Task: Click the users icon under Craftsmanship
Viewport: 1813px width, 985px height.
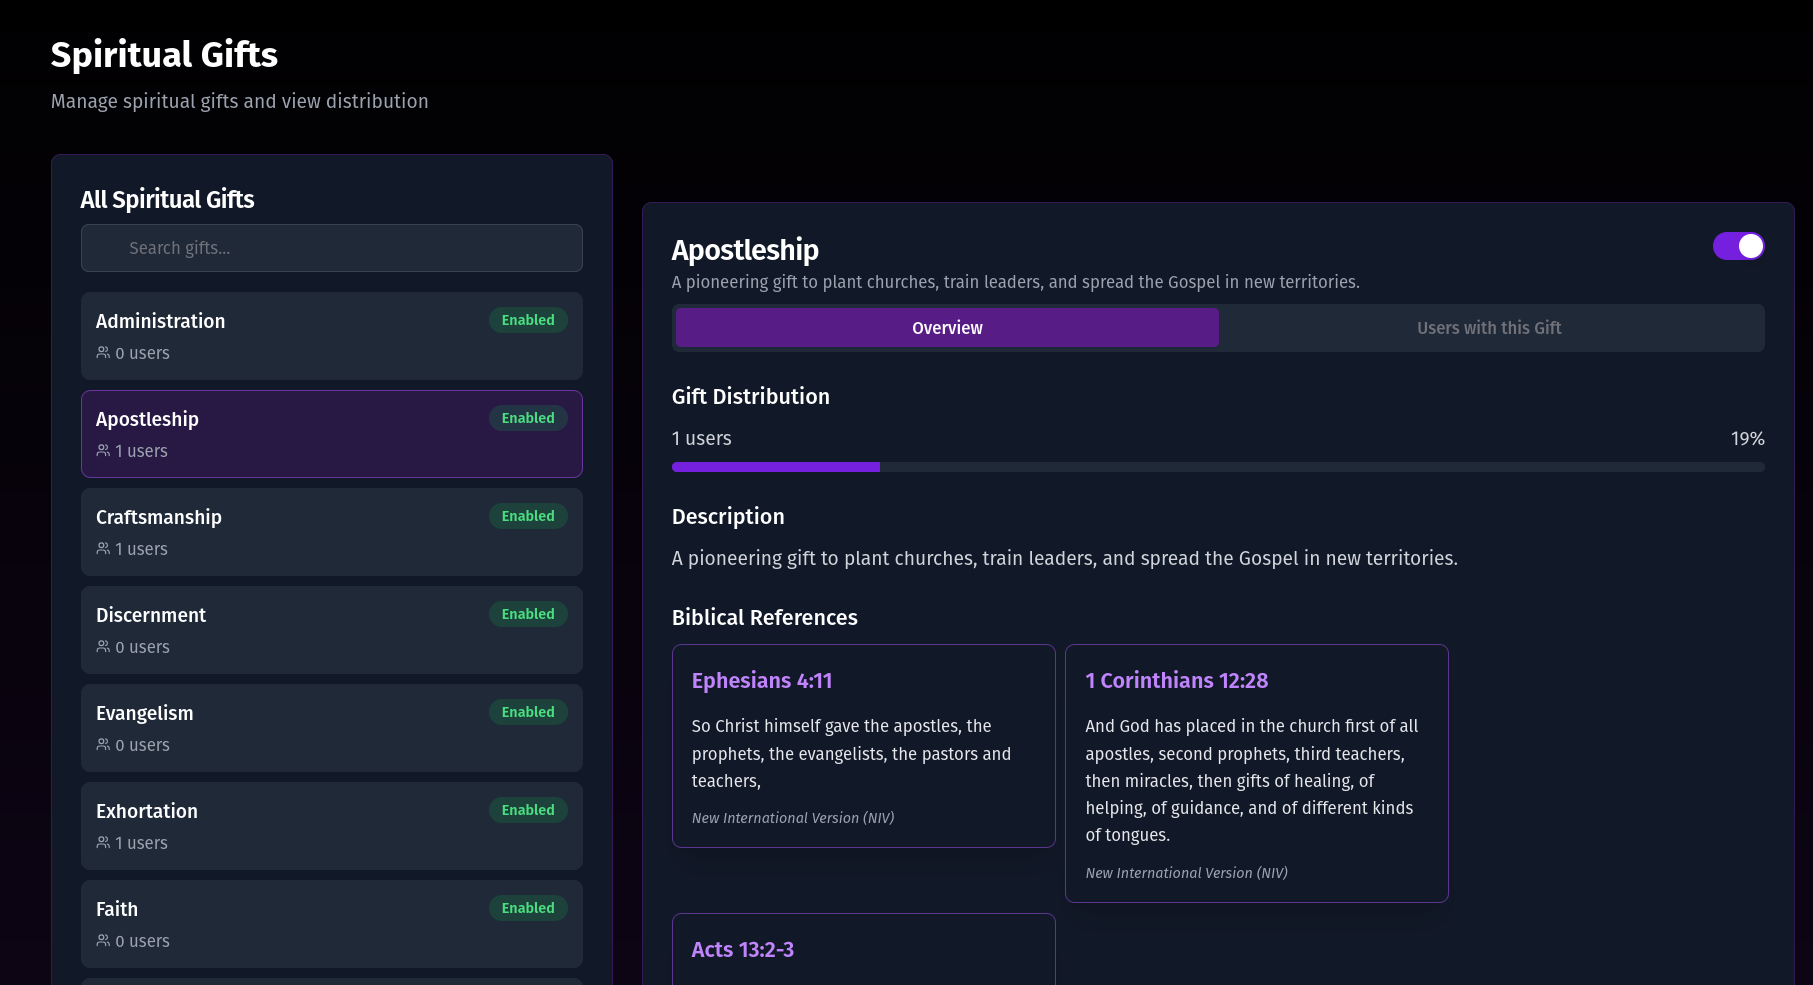Action: tap(103, 549)
